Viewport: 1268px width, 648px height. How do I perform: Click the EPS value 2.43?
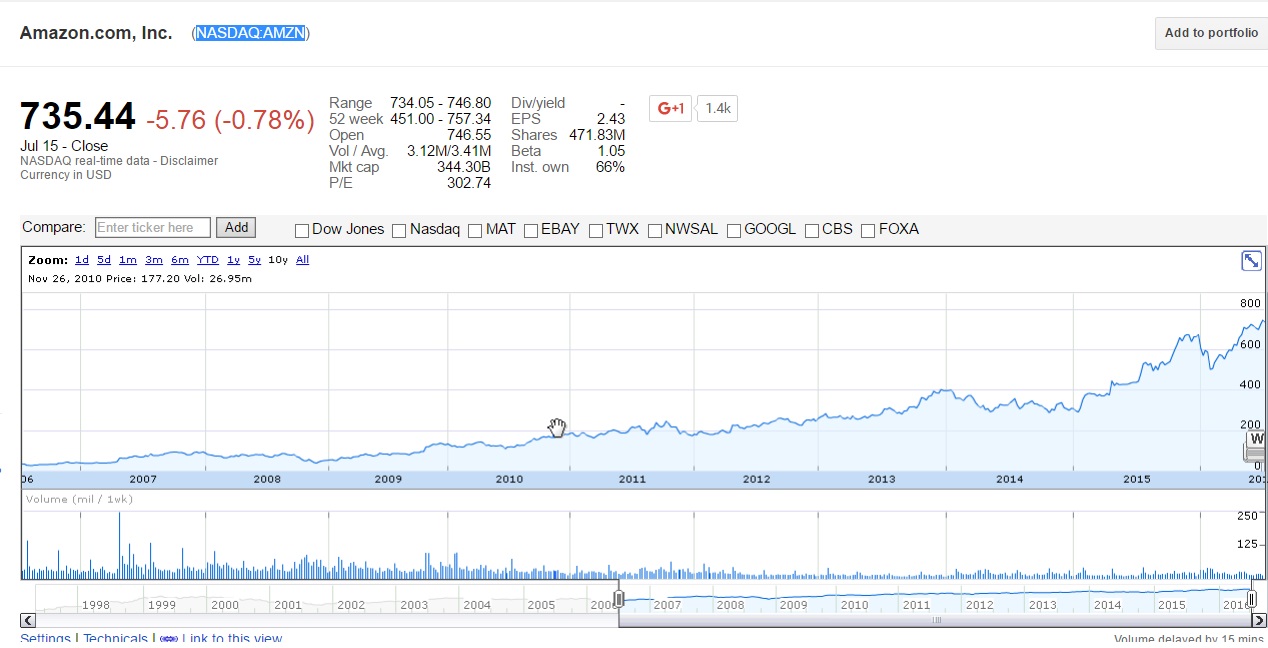coord(611,119)
